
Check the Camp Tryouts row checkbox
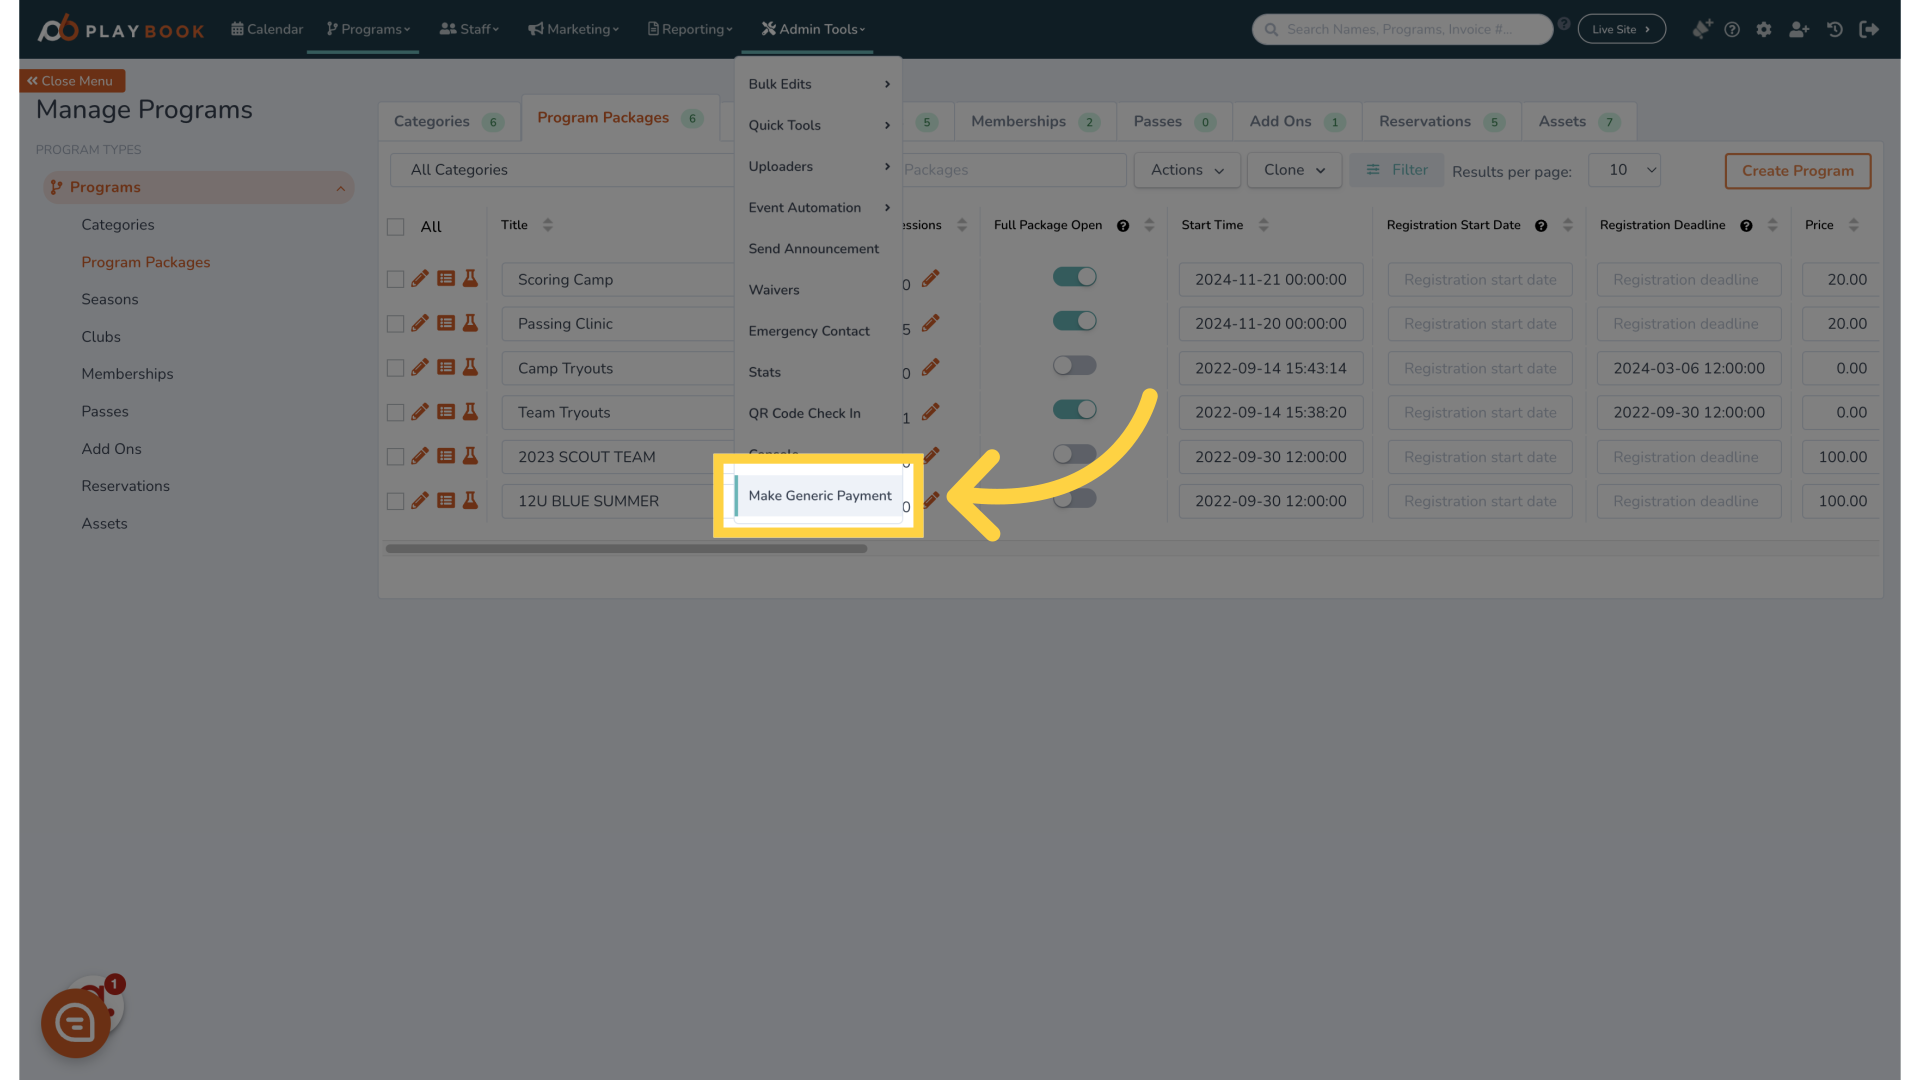[x=396, y=368]
